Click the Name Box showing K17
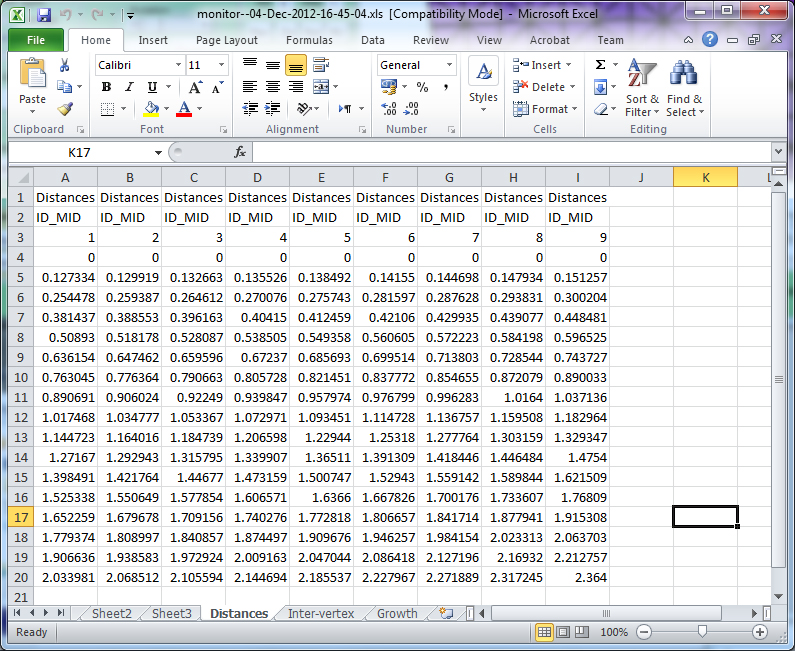This screenshot has width=795, height=651. point(80,152)
